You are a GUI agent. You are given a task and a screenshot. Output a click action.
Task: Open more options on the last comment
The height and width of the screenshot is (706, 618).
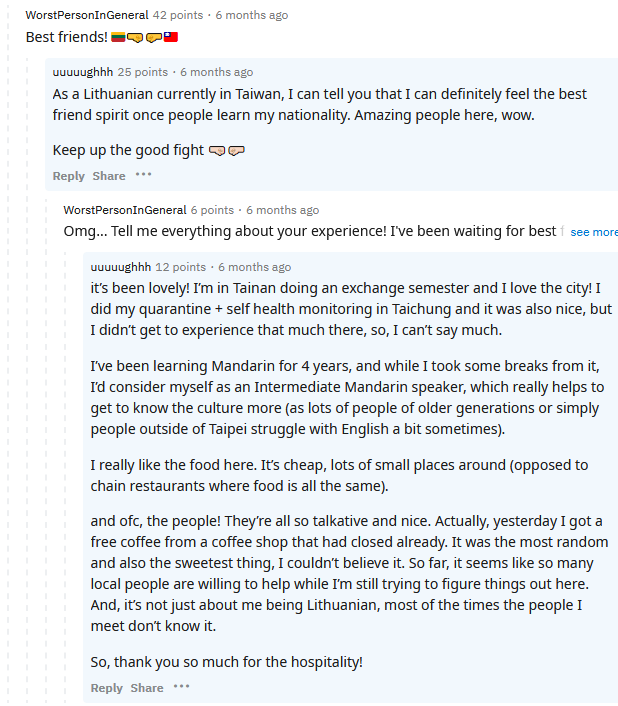(x=181, y=687)
